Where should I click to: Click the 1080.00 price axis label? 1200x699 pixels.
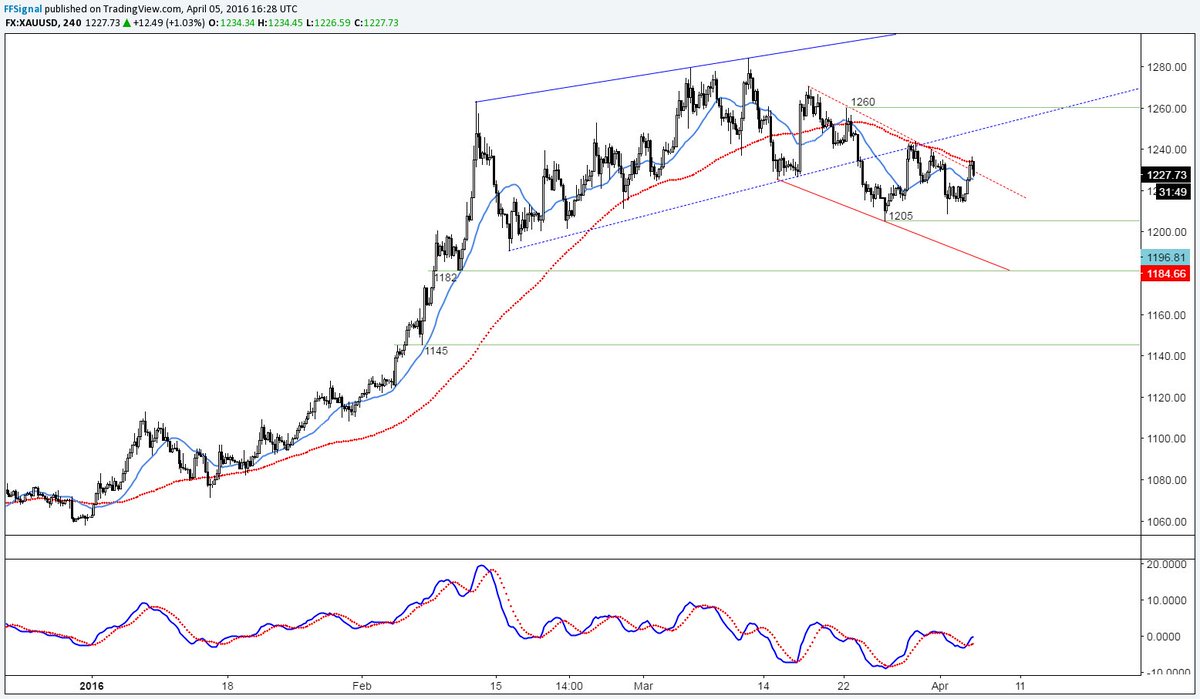(x=1167, y=480)
